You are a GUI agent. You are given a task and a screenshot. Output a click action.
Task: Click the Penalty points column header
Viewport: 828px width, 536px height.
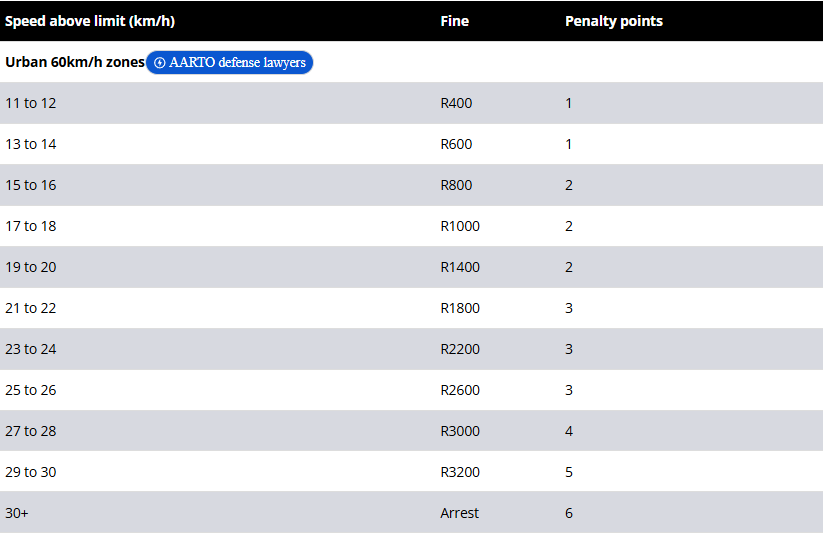point(613,21)
